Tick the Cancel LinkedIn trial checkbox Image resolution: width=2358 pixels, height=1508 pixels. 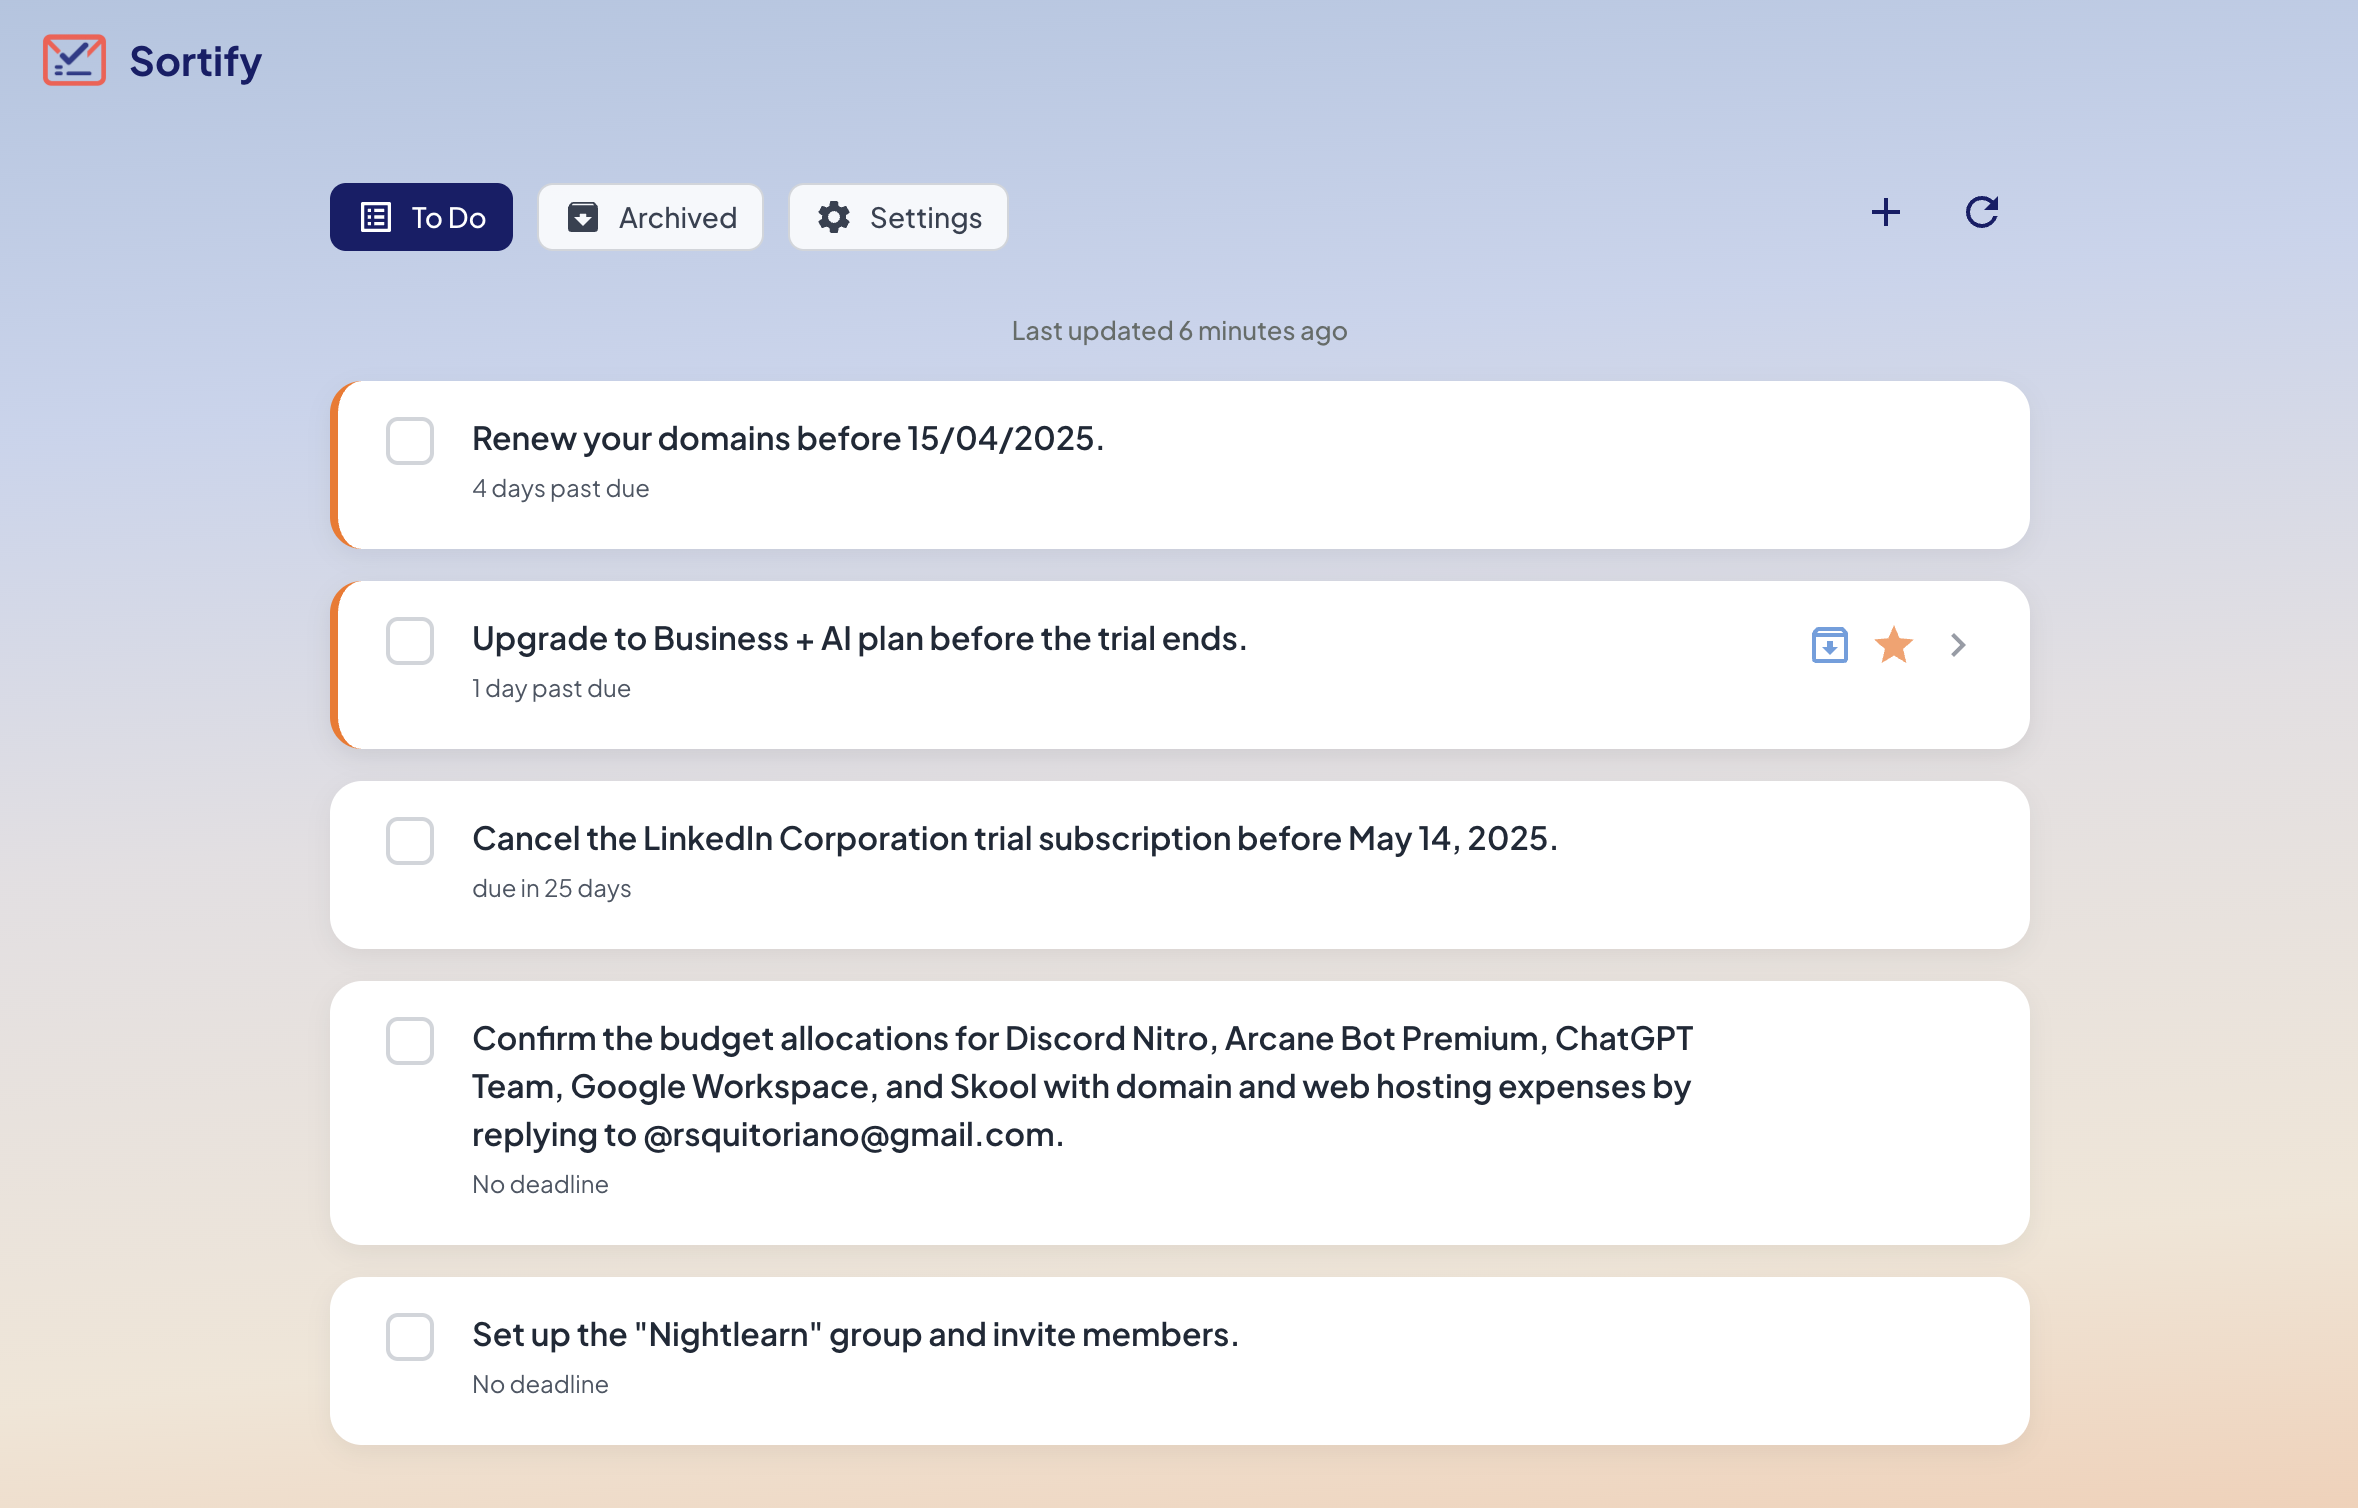(409, 841)
